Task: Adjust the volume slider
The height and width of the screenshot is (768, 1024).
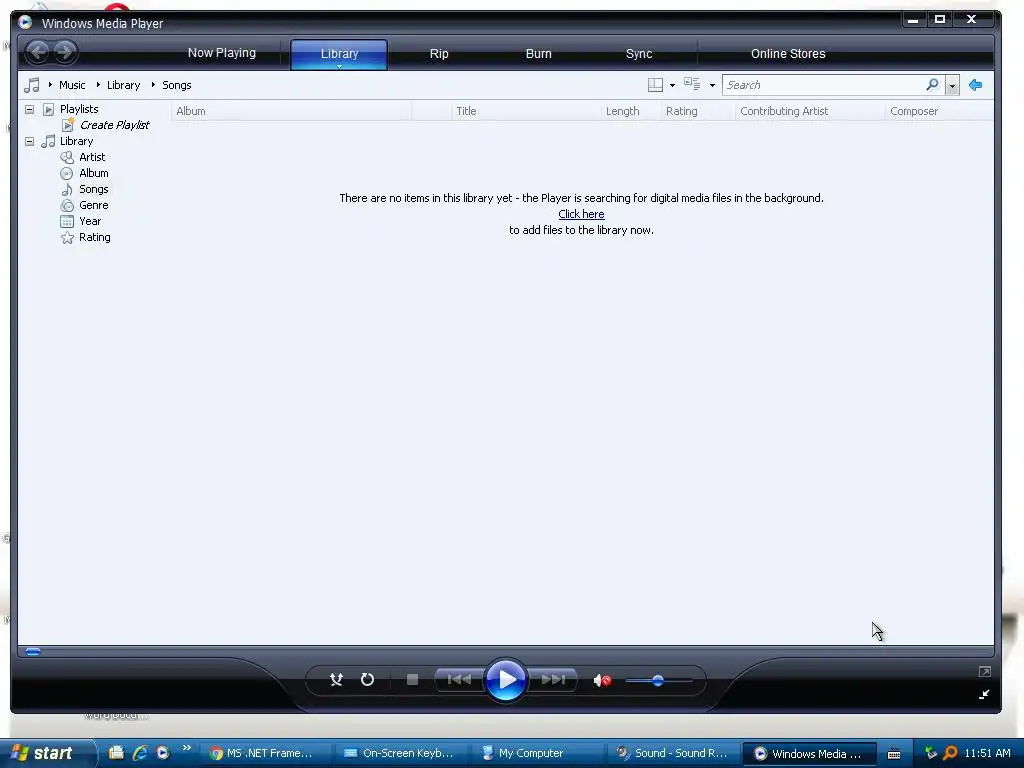Action: (658, 680)
